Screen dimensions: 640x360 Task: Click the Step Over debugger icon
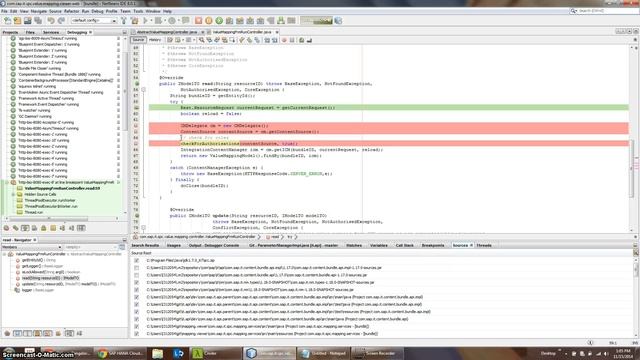point(229,20)
